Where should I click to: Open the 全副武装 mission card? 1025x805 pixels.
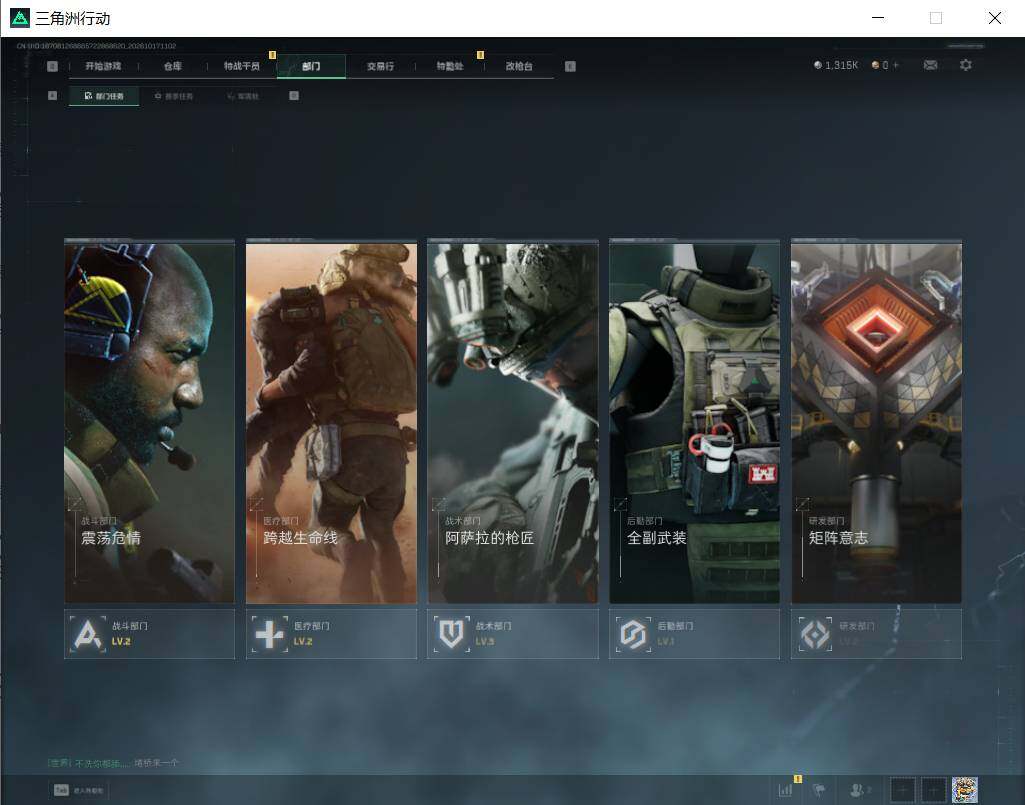(x=695, y=421)
